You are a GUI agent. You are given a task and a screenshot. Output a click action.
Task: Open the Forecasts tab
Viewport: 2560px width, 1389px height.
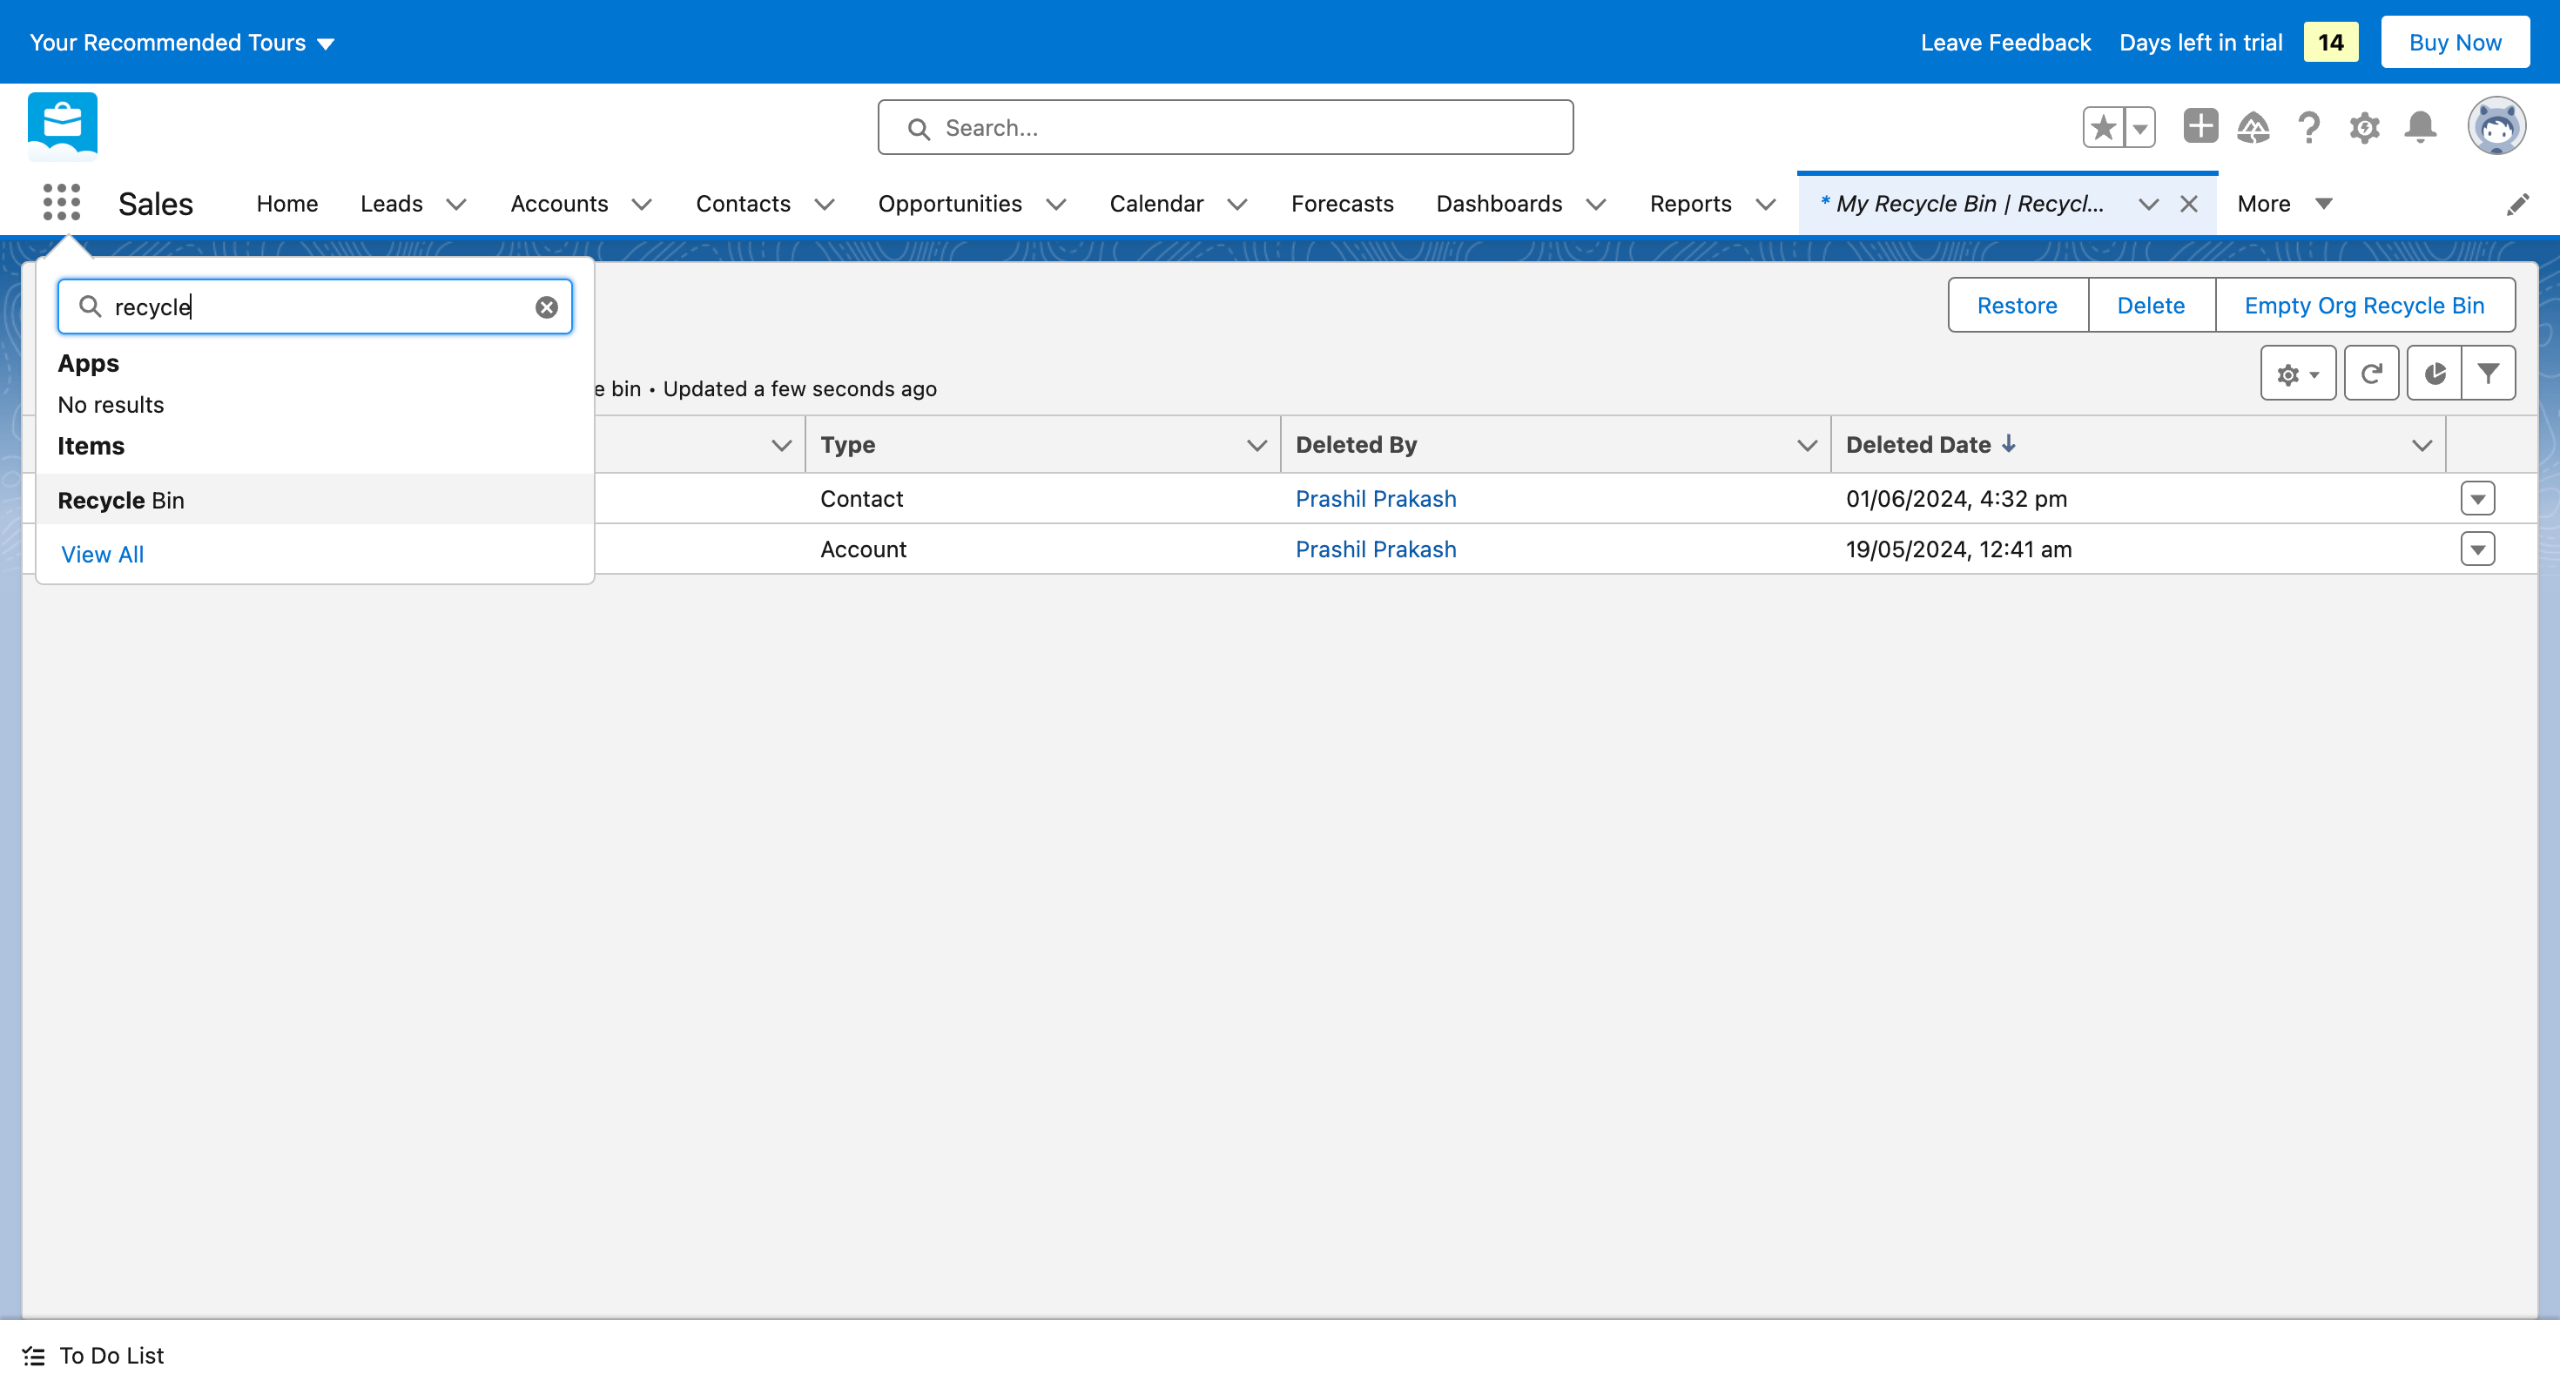click(x=1342, y=204)
